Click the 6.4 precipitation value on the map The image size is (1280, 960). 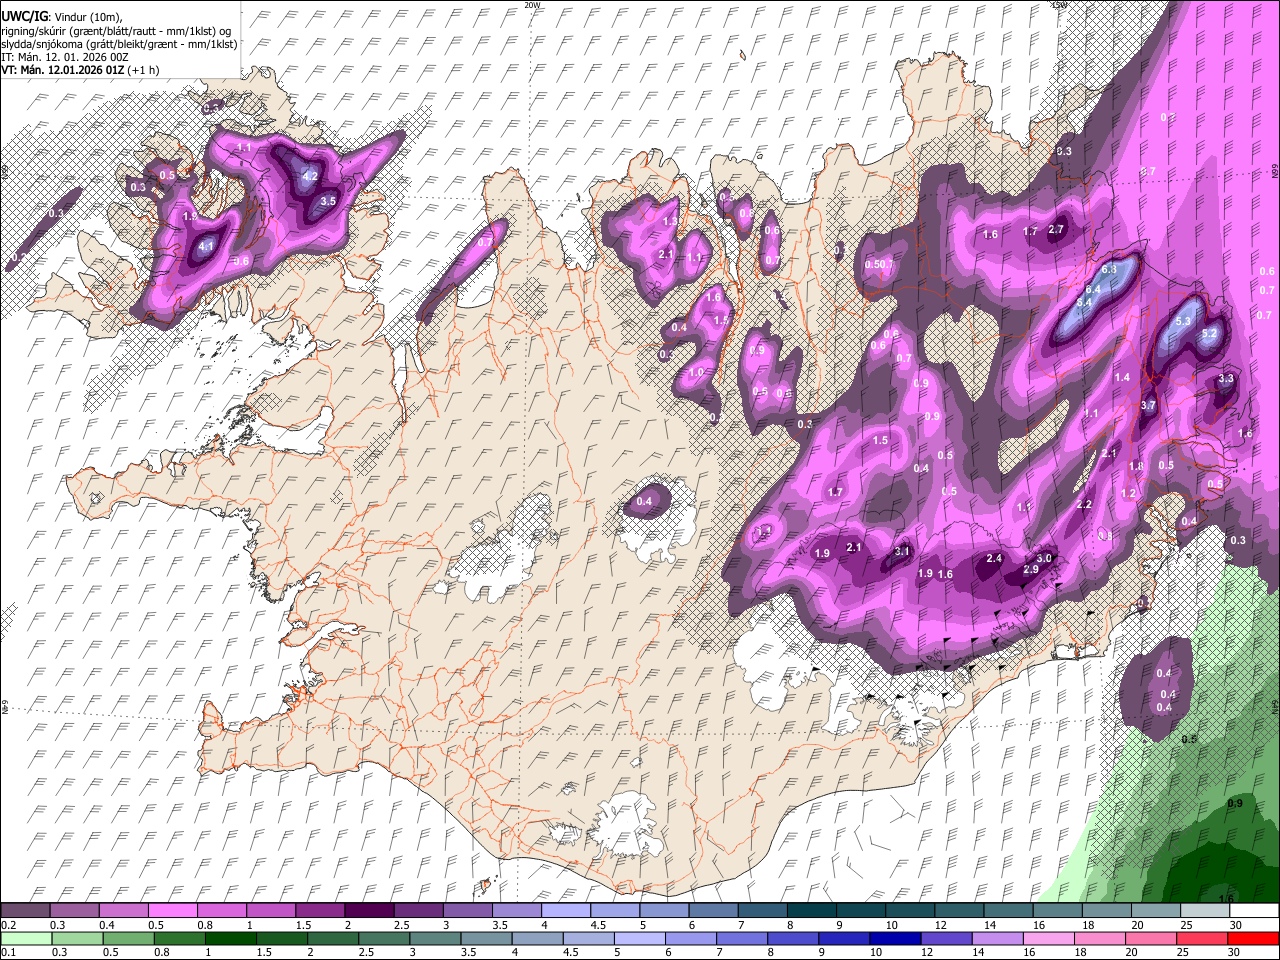pyautogui.click(x=1093, y=290)
